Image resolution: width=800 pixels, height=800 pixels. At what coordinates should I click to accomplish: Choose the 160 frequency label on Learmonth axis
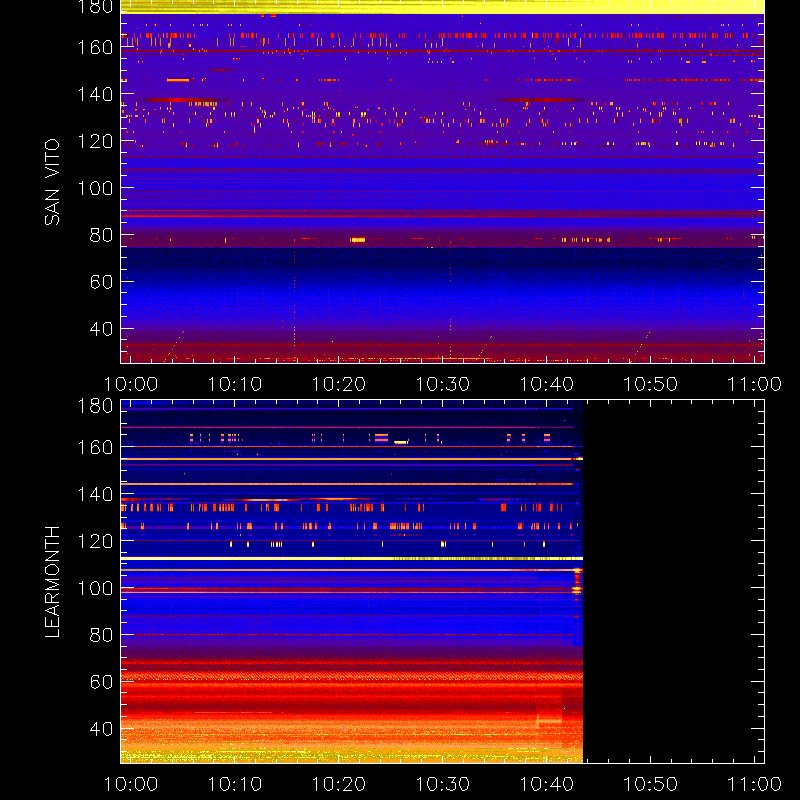[95, 447]
